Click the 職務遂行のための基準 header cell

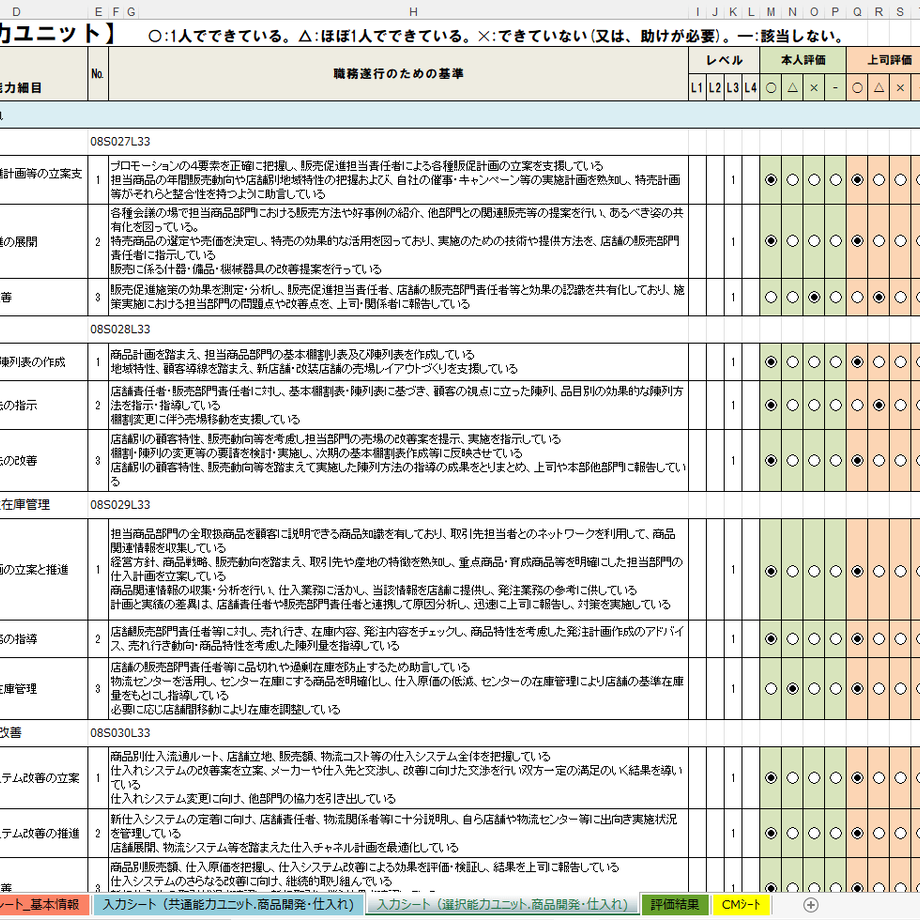pyautogui.click(x=398, y=73)
